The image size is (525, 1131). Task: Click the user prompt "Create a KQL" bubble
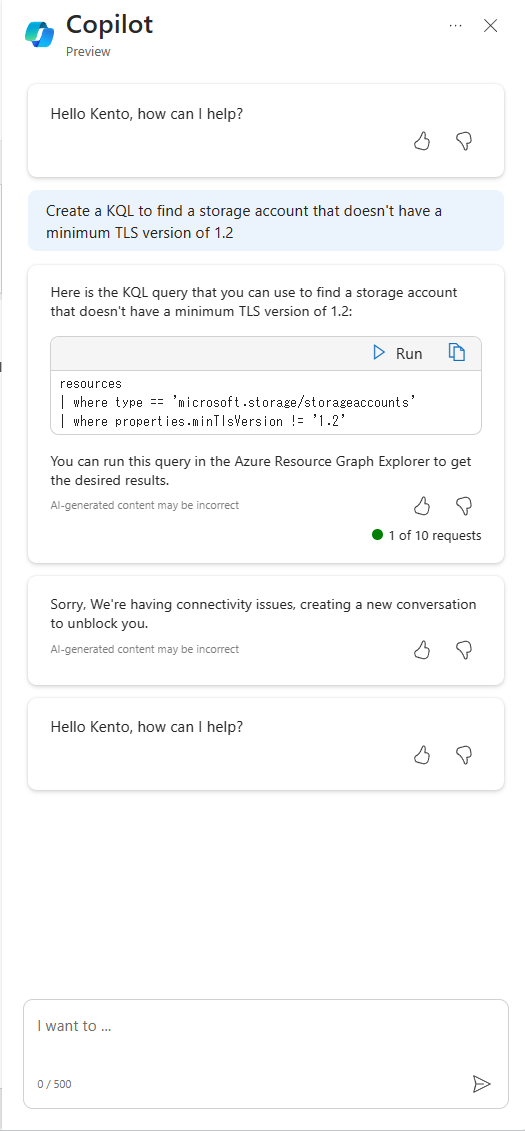[265, 221]
